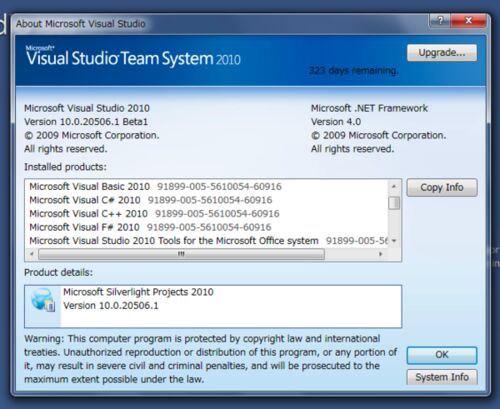
Task: Confirm the dialog with OK
Action: coord(442,355)
